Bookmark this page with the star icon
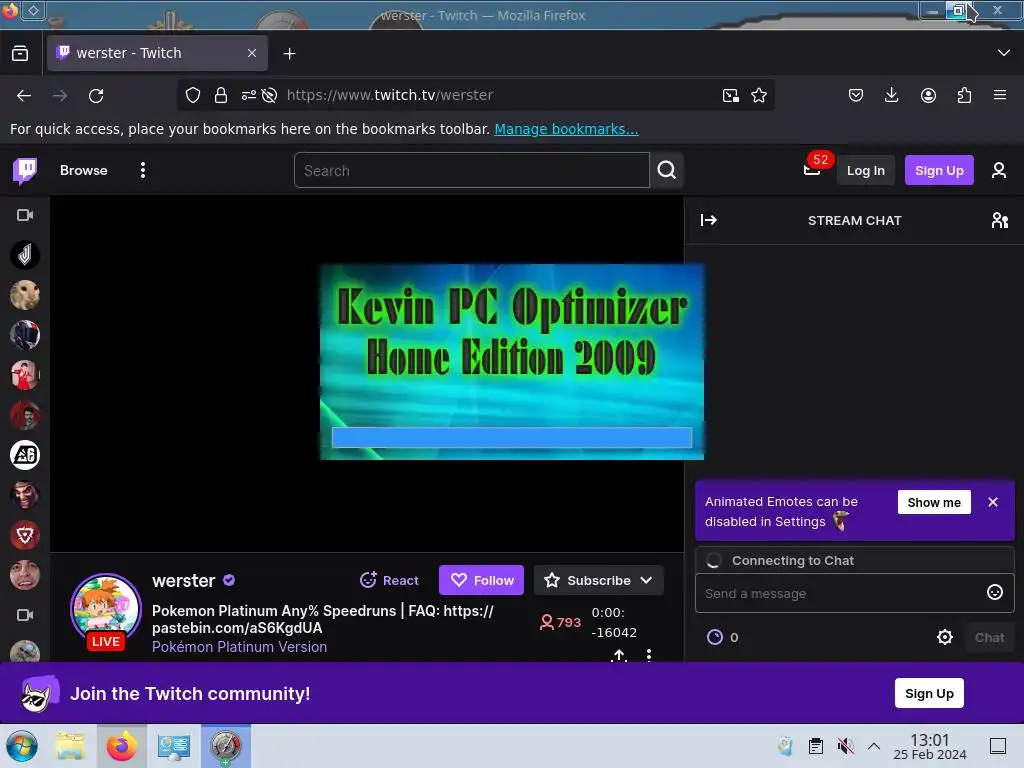Viewport: 1024px width, 768px height. [x=759, y=95]
